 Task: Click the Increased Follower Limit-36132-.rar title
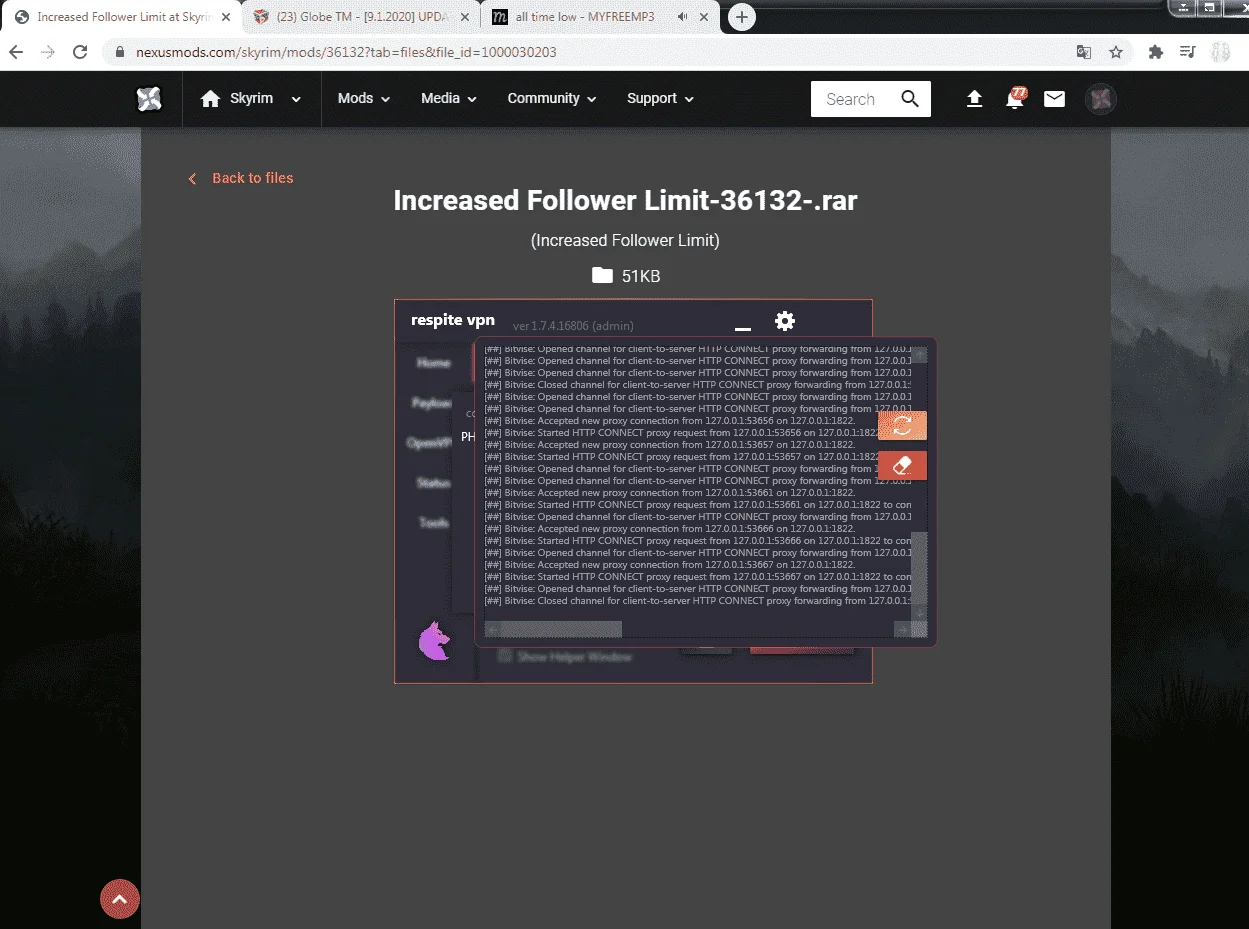625,200
